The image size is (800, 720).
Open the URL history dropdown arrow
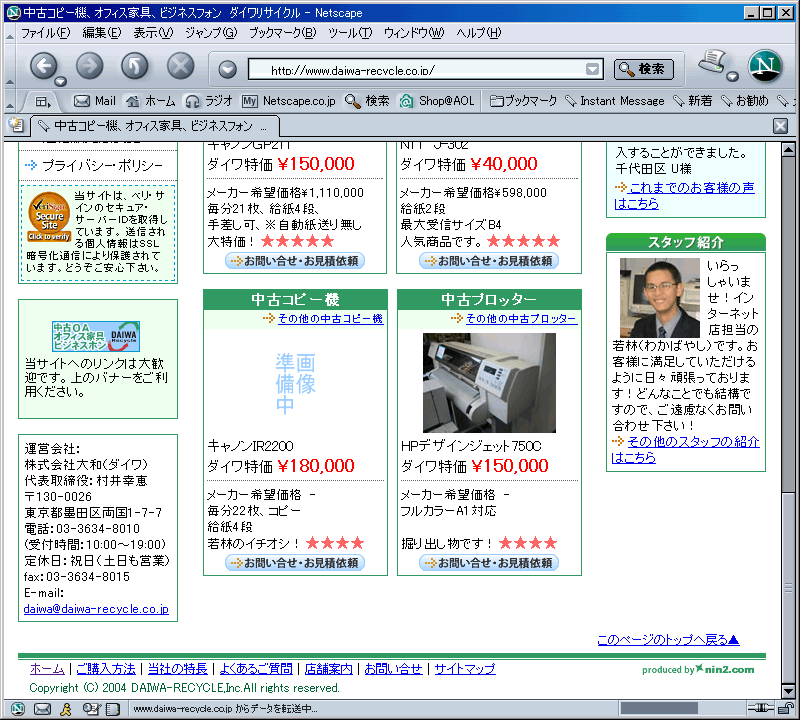click(592, 69)
